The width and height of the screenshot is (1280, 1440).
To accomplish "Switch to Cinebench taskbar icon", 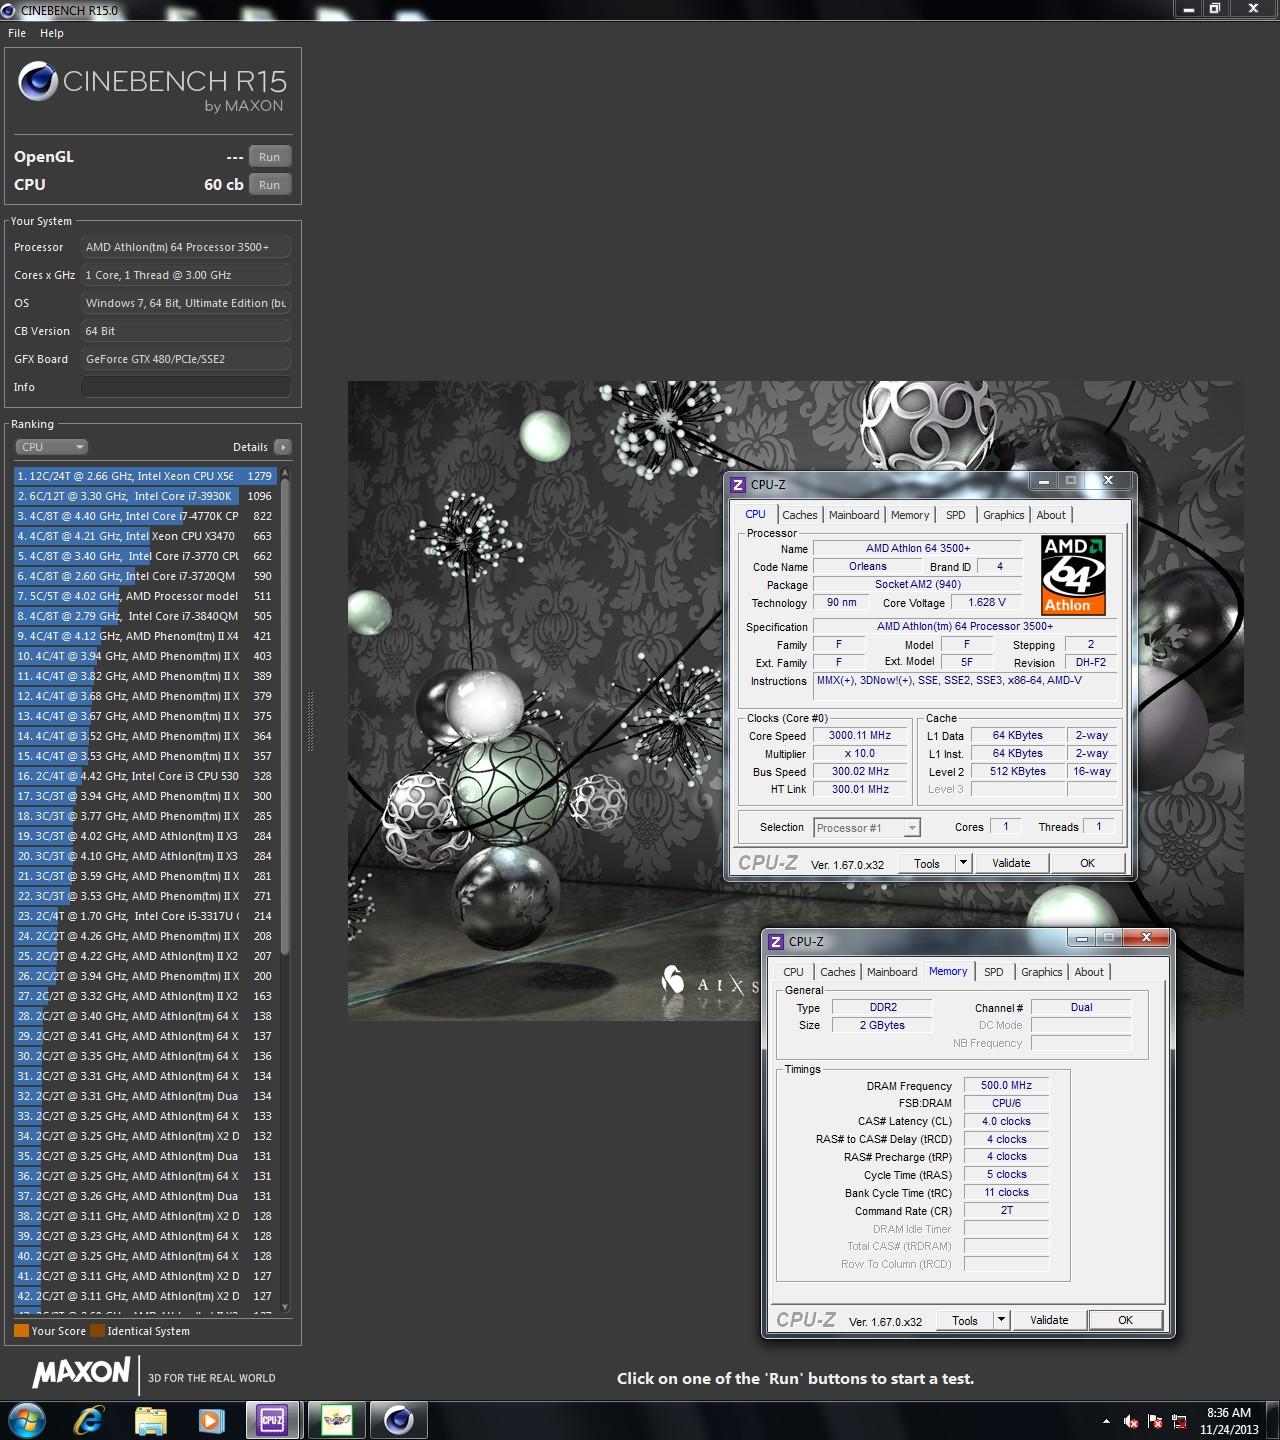I will 398,1420.
